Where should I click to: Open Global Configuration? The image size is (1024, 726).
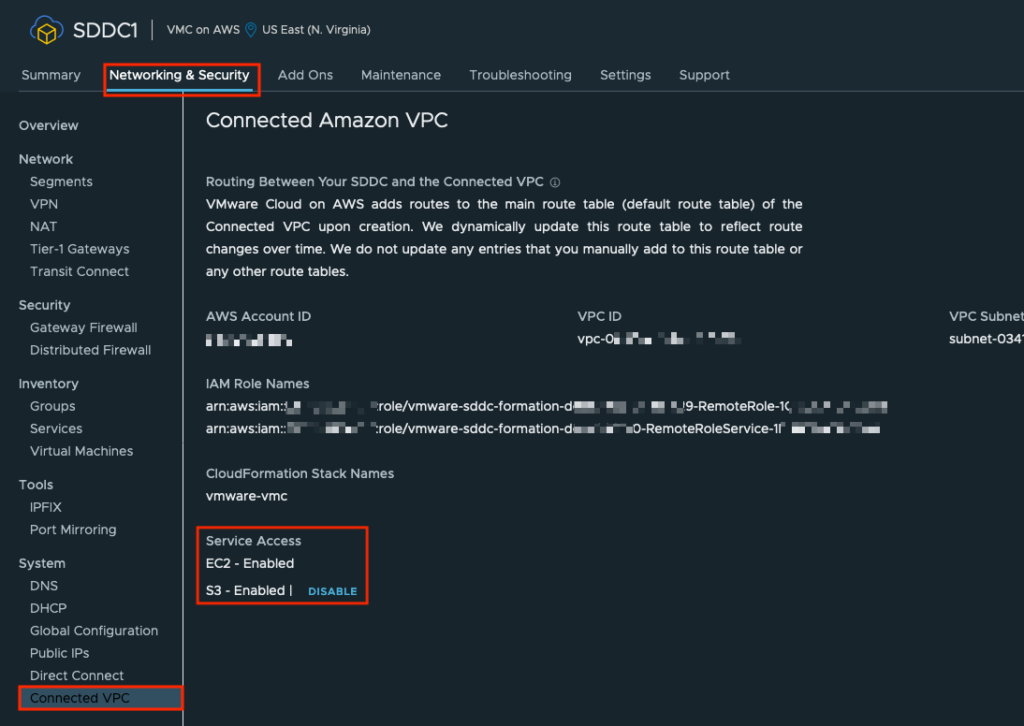tap(94, 631)
